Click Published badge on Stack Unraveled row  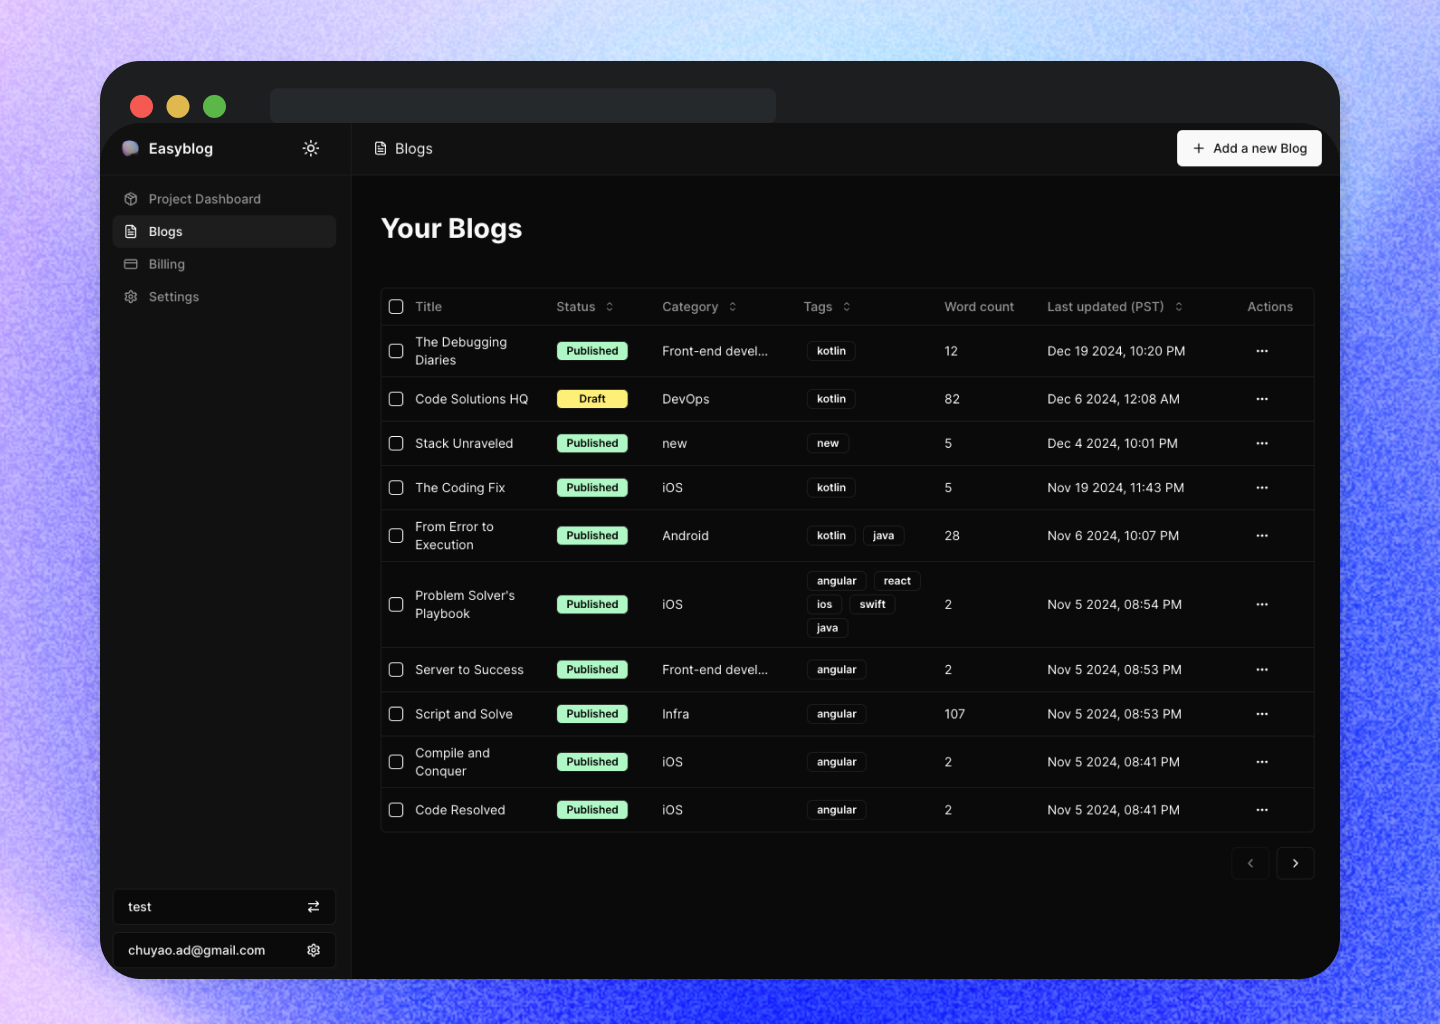(x=592, y=443)
